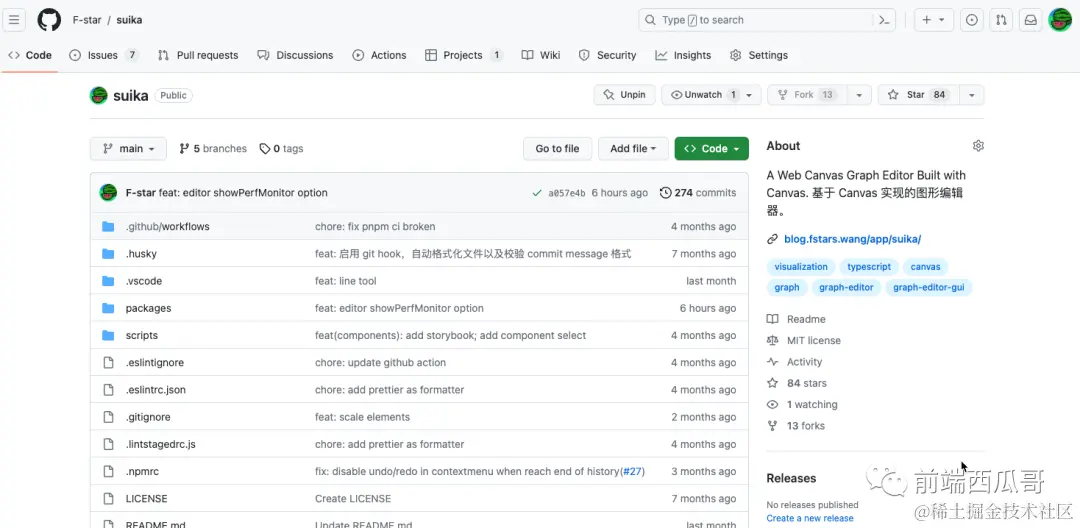Fork the repository with Fork button
This screenshot has width=1080, height=528.
[x=807, y=95]
